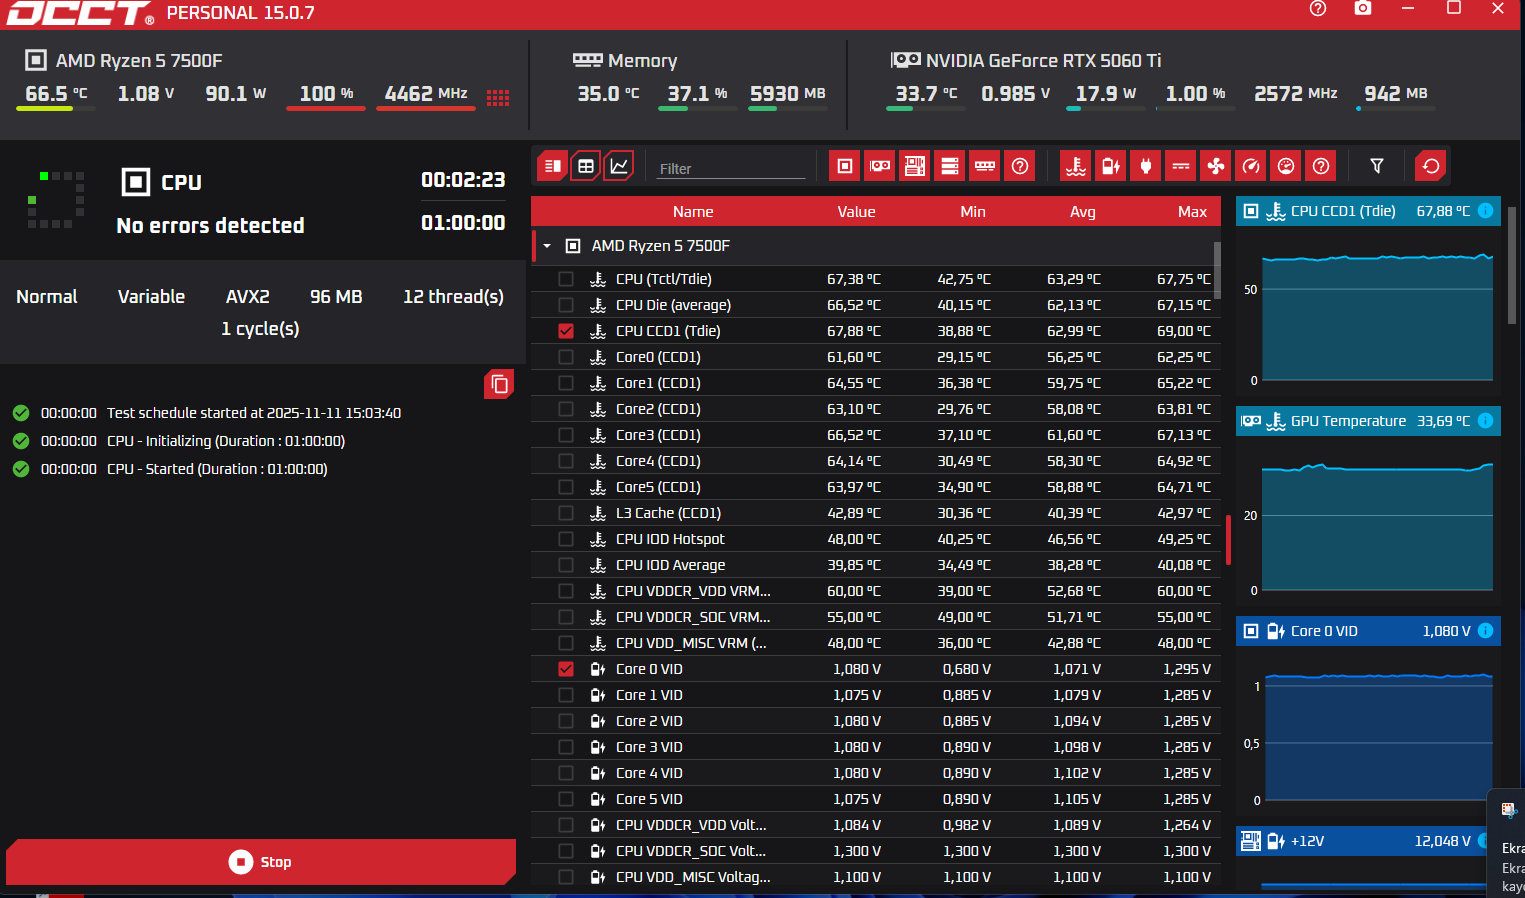The width and height of the screenshot is (1525, 898).
Task: Toggle the motherboard sensor filter icon
Action: pyautogui.click(x=915, y=166)
